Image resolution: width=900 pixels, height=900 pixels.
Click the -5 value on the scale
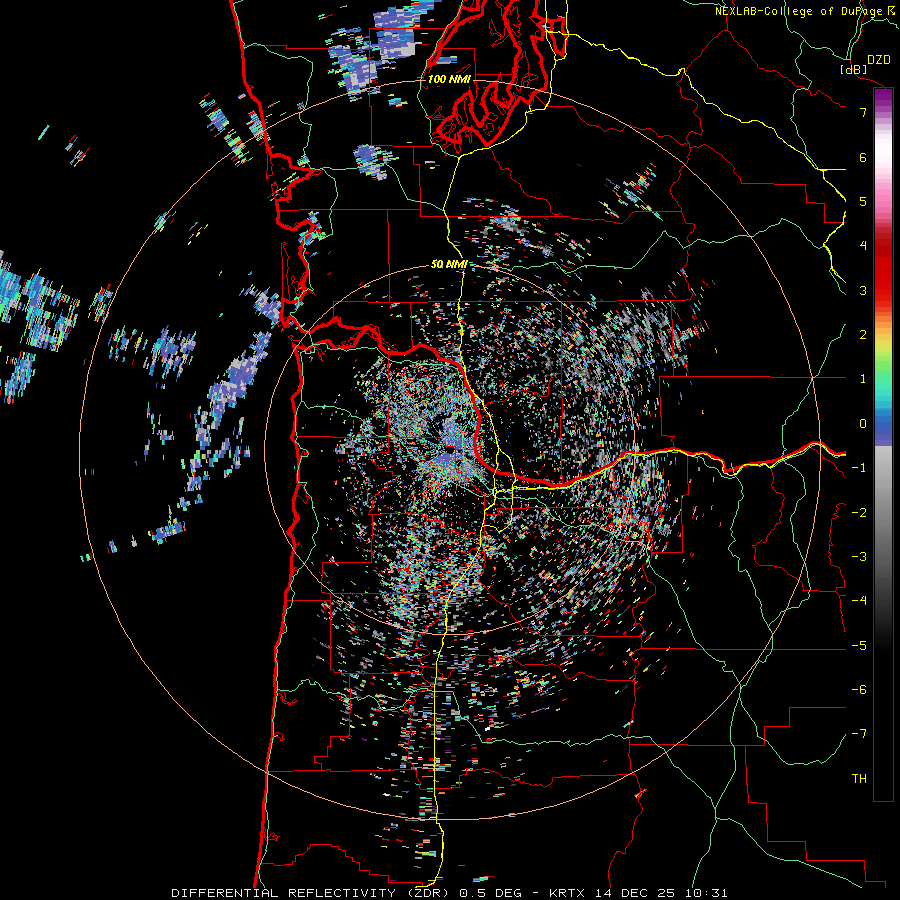(x=859, y=646)
